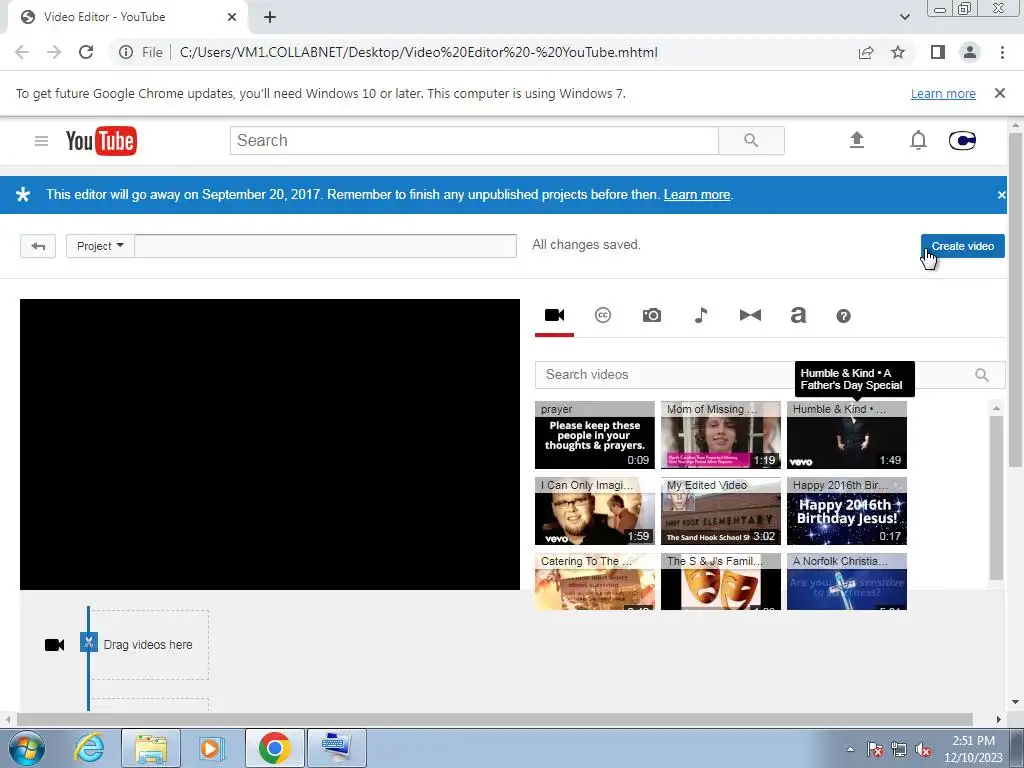
Task: Open Windows Media Player from taskbar
Action: pyautogui.click(x=211, y=748)
